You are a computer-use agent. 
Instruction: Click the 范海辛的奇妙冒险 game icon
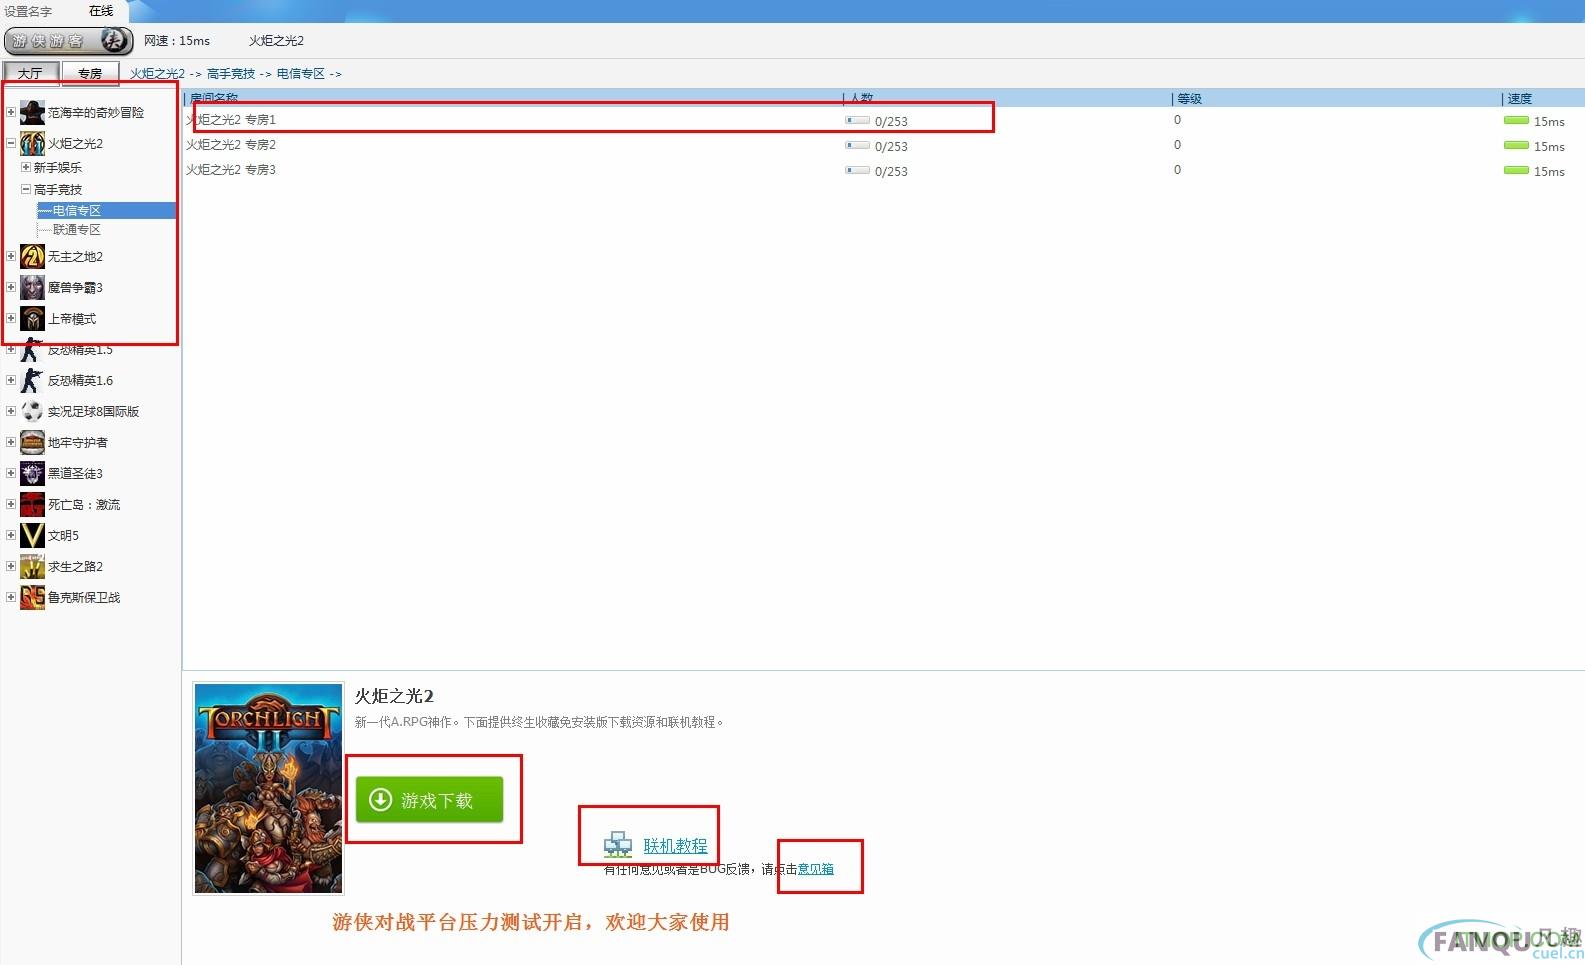pos(32,113)
